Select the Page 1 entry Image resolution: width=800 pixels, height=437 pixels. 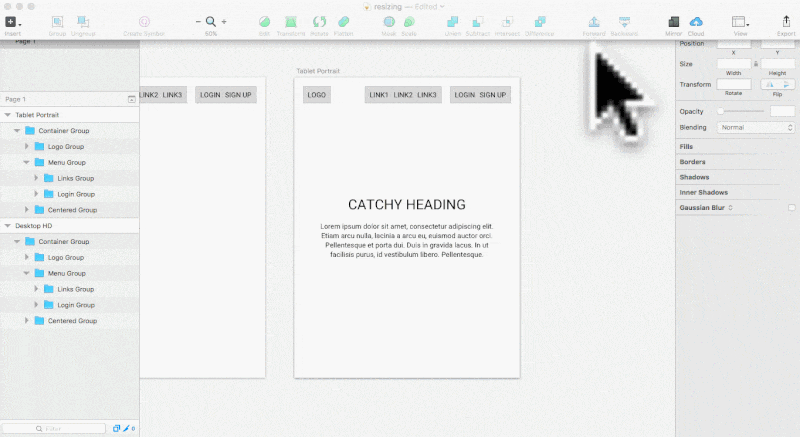click(15, 99)
